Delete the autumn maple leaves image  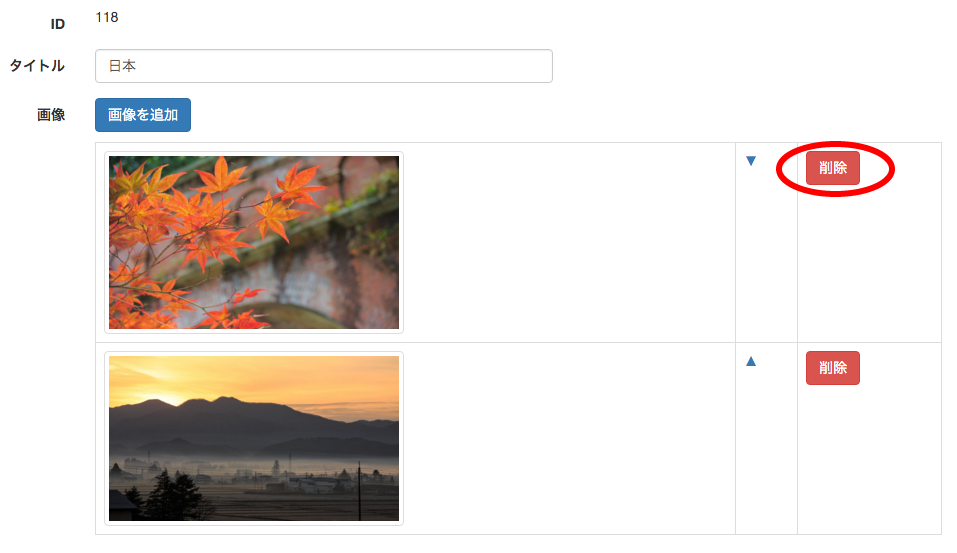[x=832, y=168]
